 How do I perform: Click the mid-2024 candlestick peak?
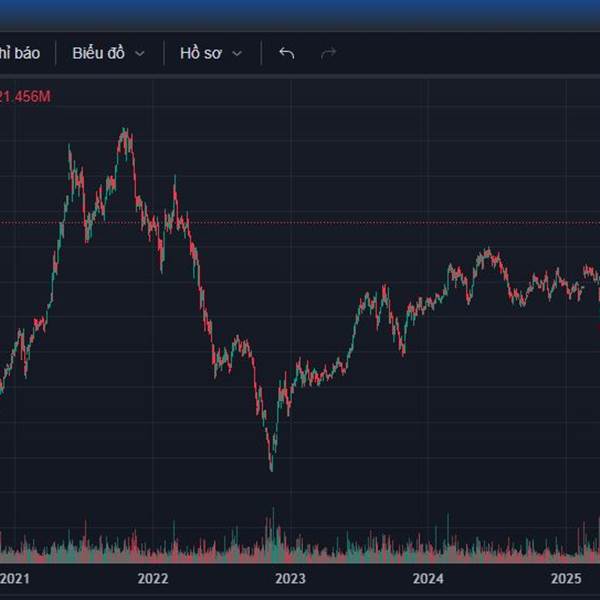488,252
